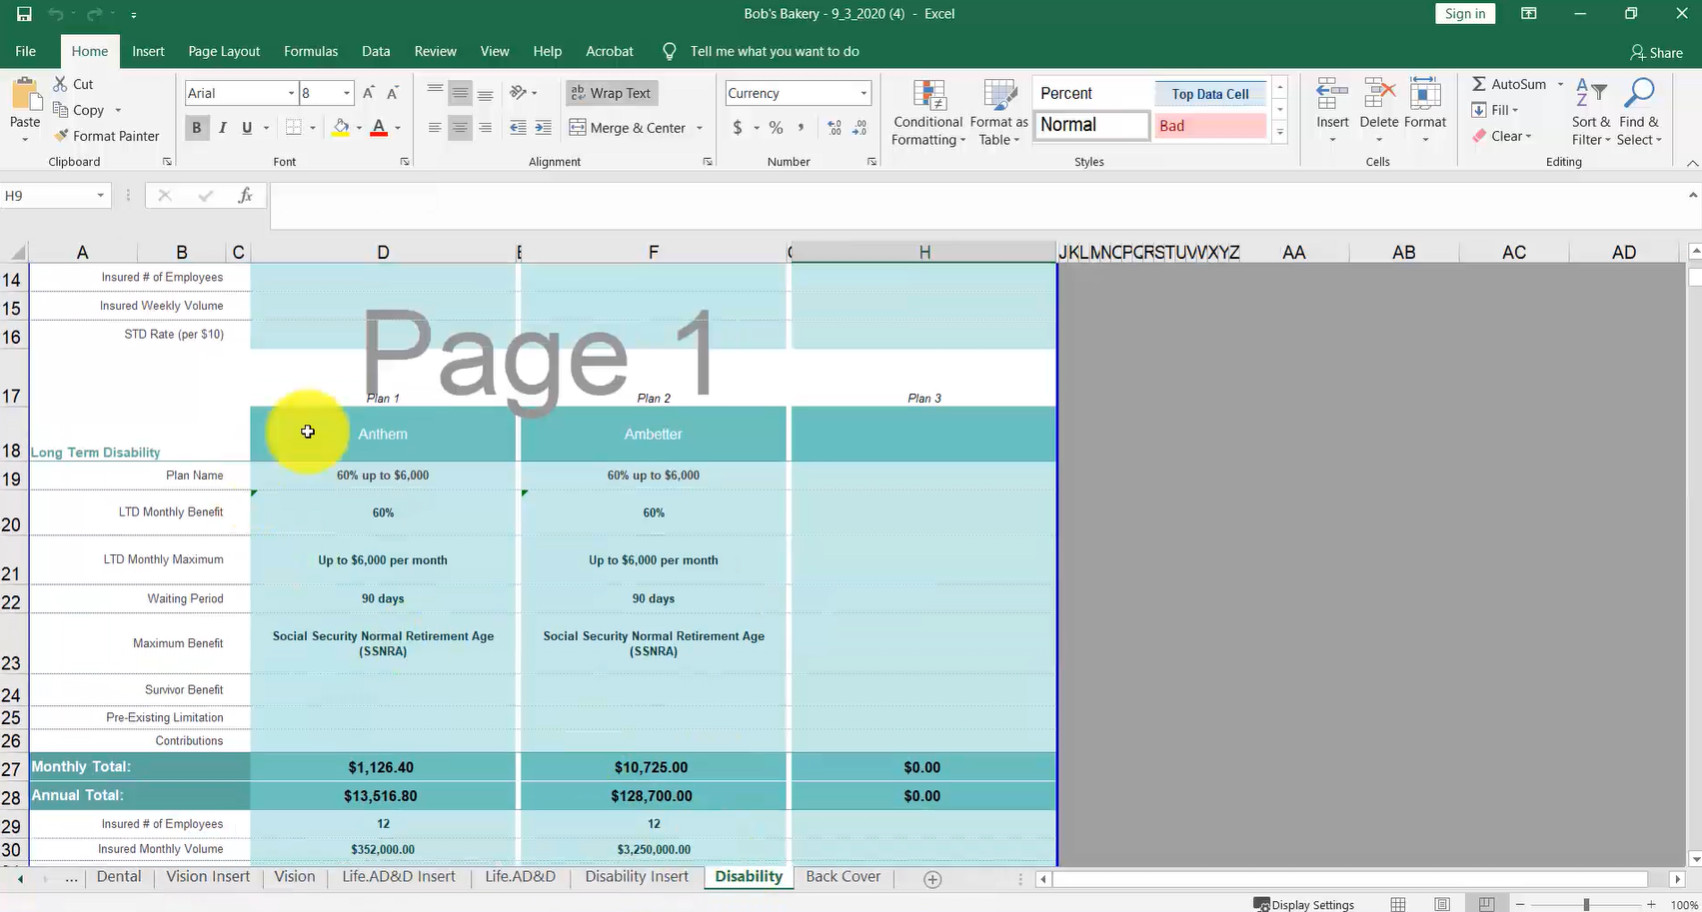
Task: Click the Cut scissors icon
Action: [61, 84]
